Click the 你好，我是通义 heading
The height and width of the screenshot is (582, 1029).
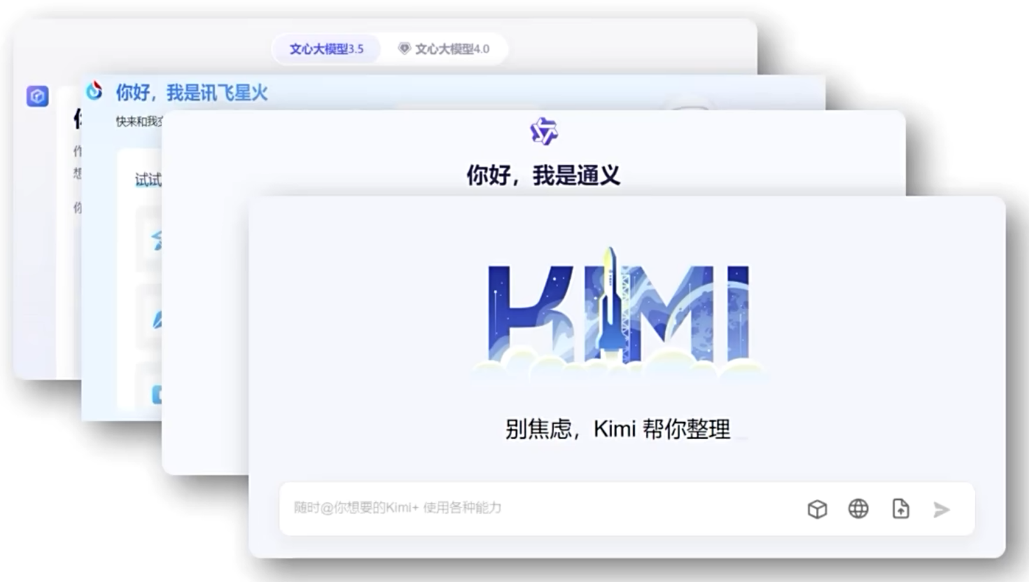click(x=543, y=175)
